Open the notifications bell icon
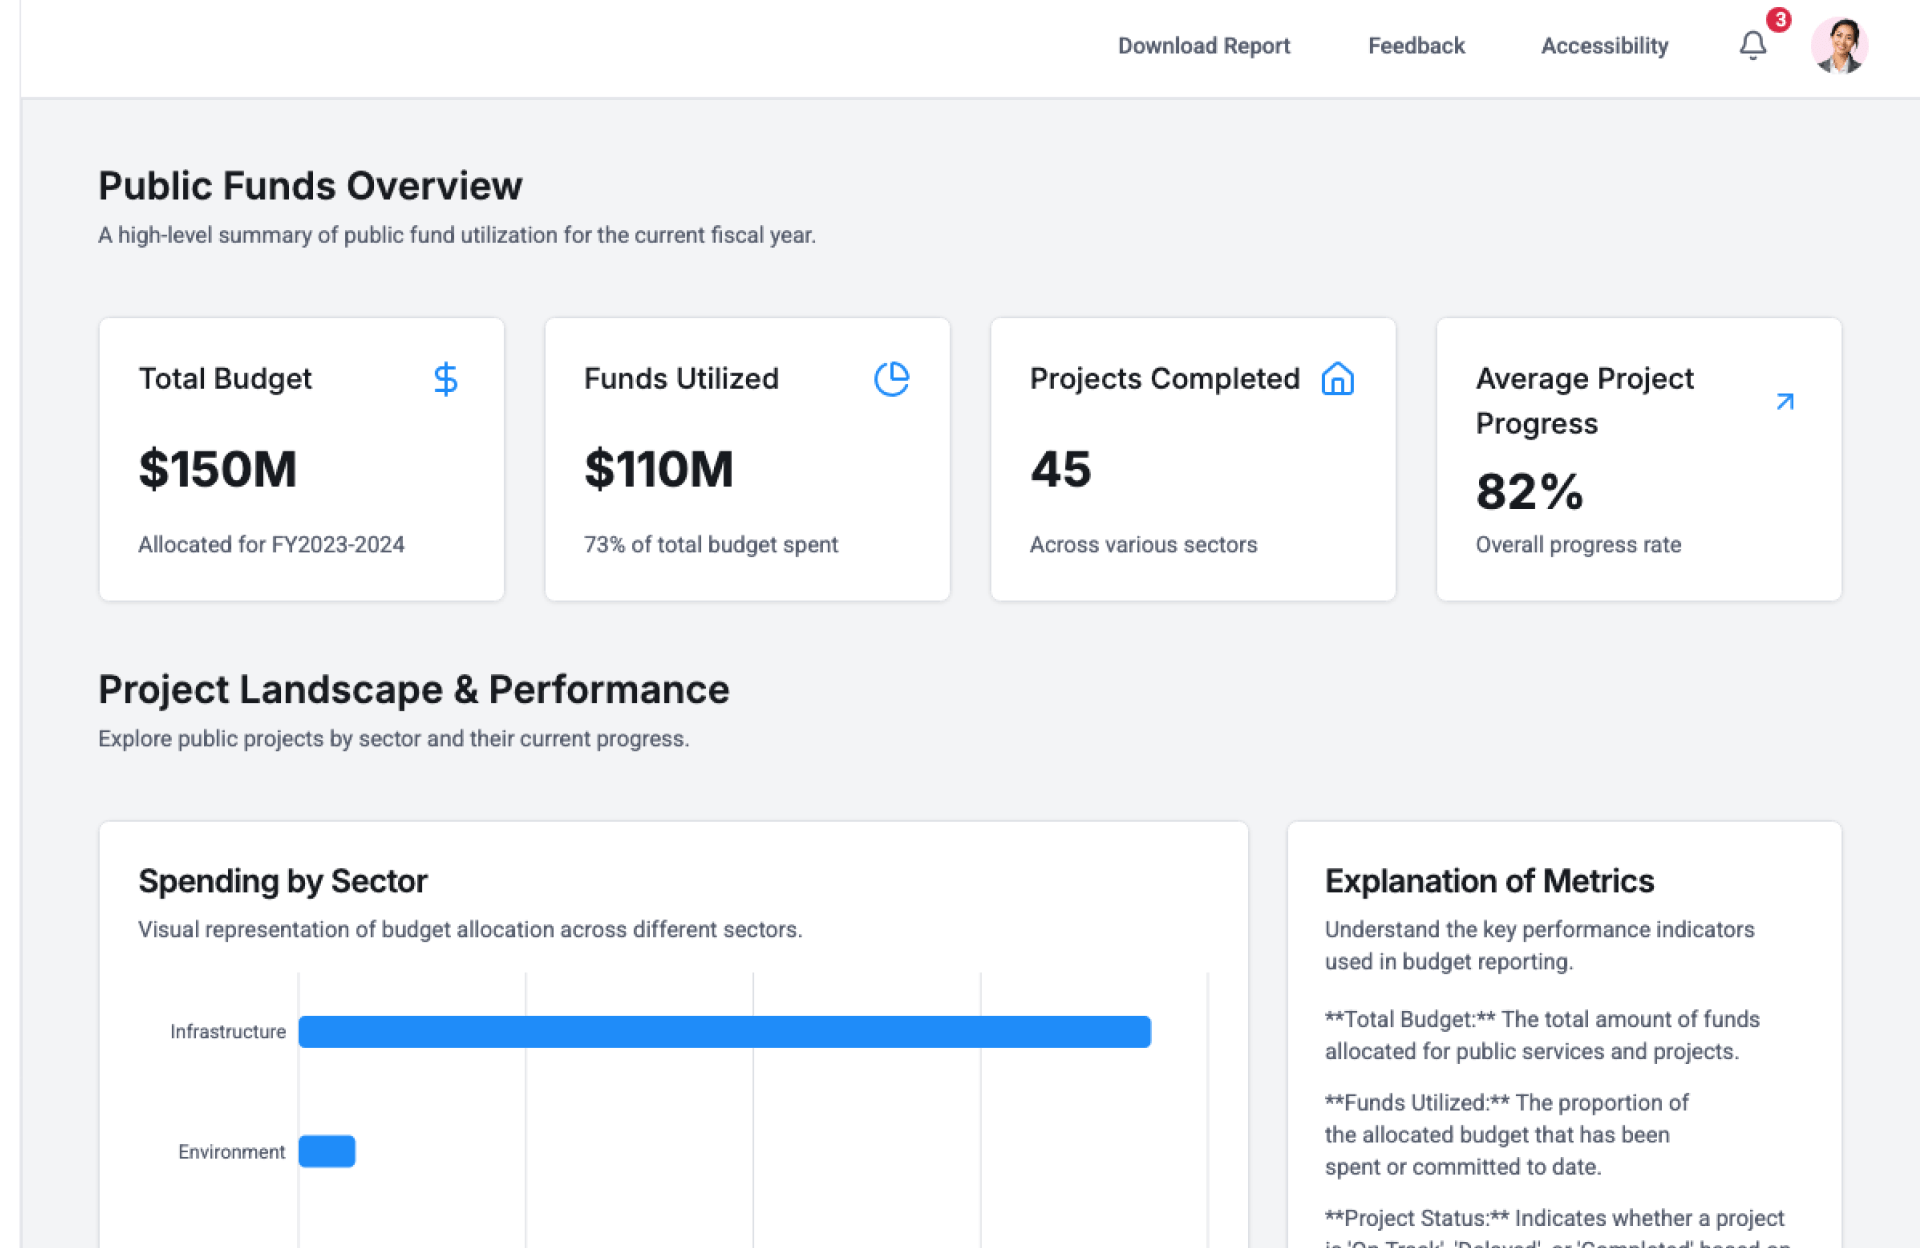The width and height of the screenshot is (1920, 1248). coord(1752,46)
